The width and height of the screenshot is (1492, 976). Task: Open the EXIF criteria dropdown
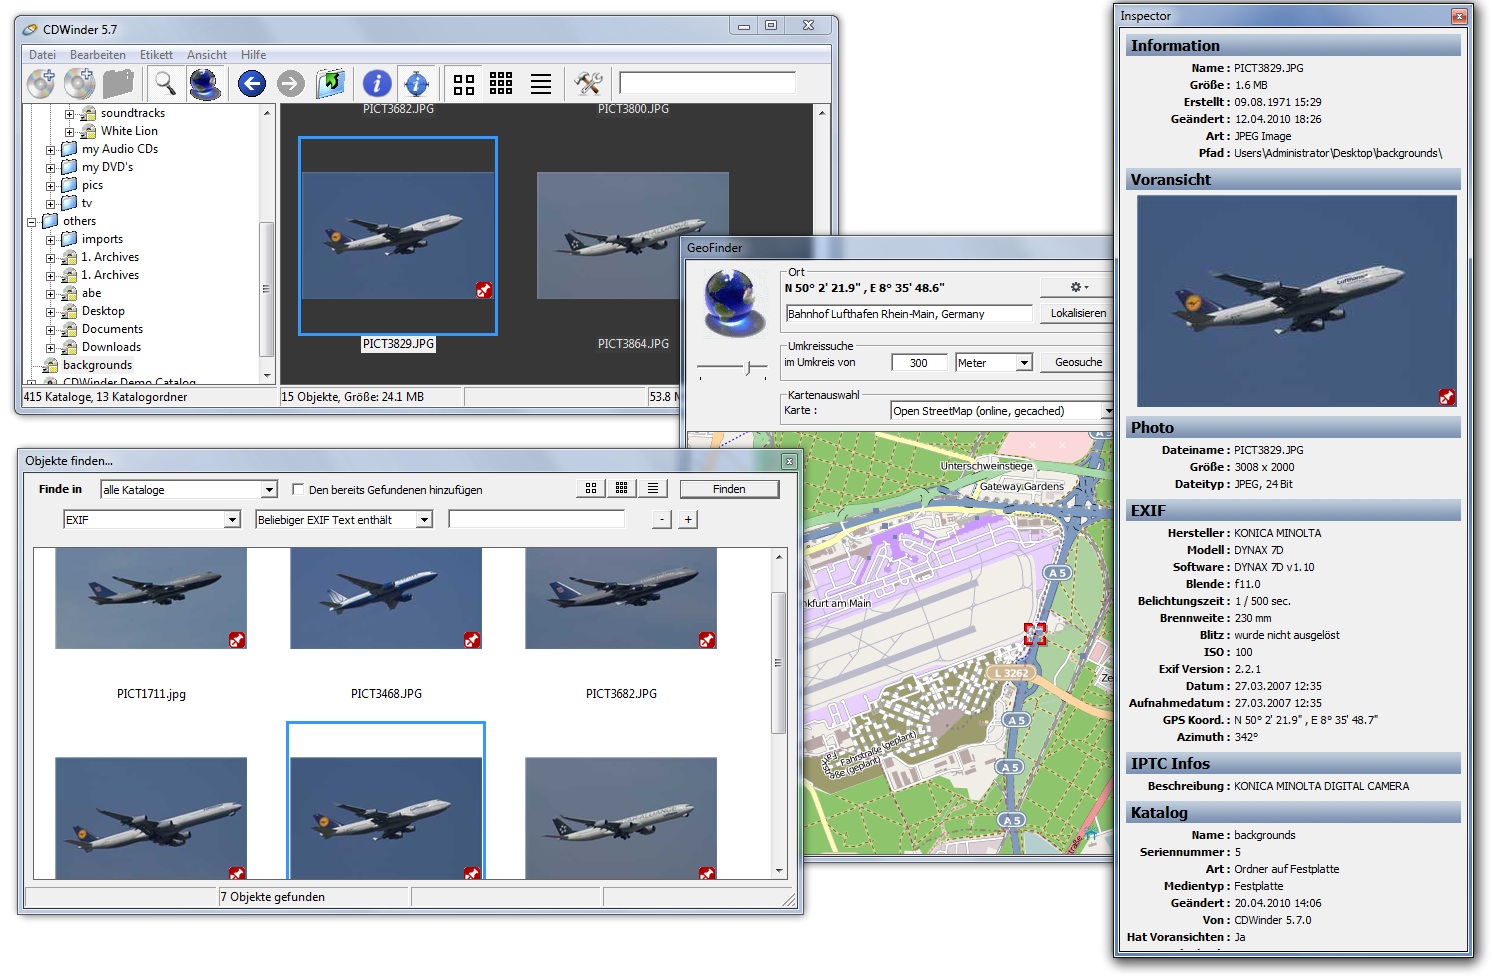coord(232,519)
